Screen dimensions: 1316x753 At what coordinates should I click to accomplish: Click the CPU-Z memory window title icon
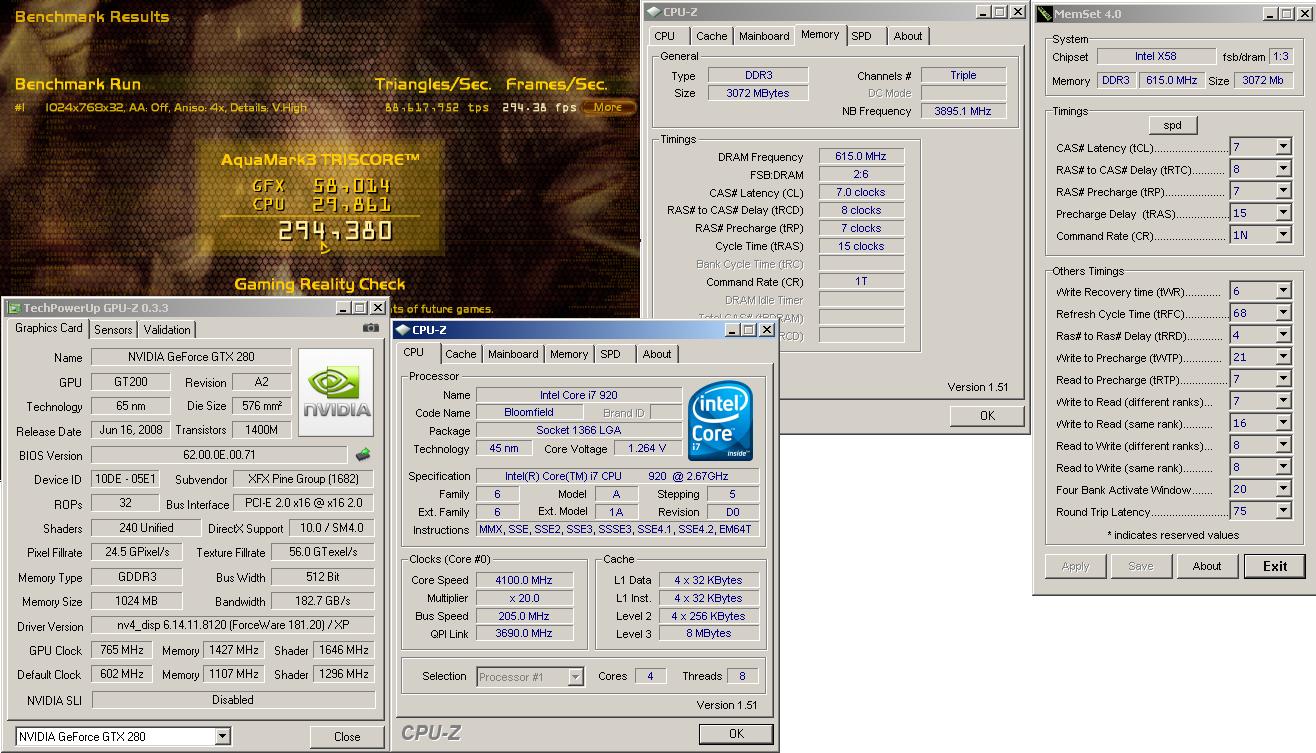[x=653, y=12]
